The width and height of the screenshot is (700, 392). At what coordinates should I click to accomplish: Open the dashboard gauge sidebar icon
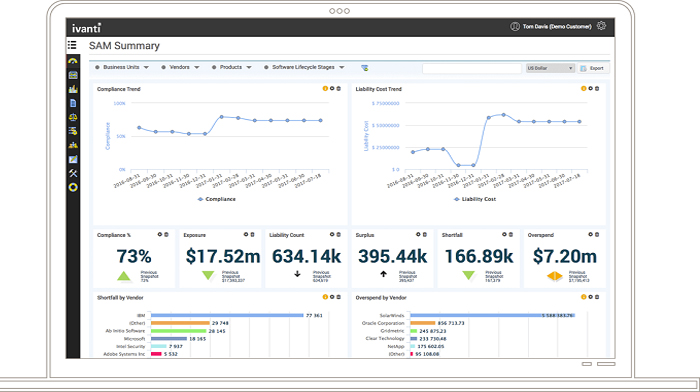coord(73,61)
